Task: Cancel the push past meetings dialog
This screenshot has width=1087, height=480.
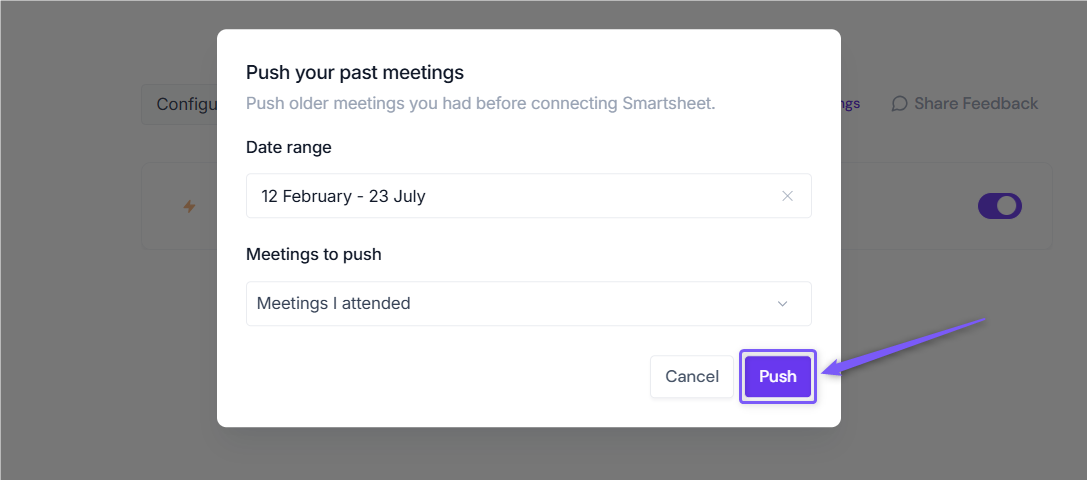Action: tap(692, 377)
